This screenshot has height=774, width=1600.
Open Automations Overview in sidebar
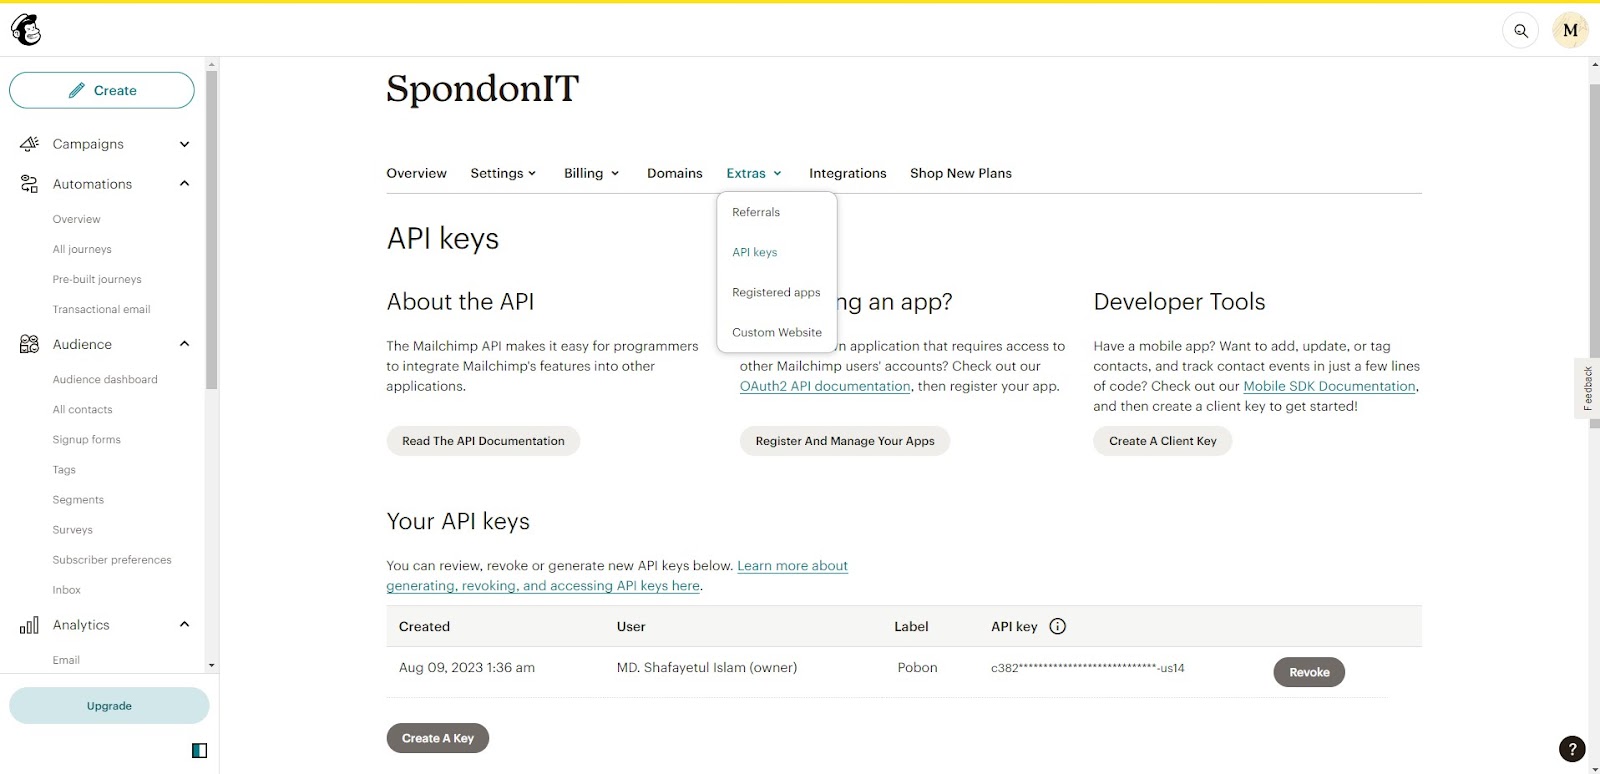[x=76, y=219]
